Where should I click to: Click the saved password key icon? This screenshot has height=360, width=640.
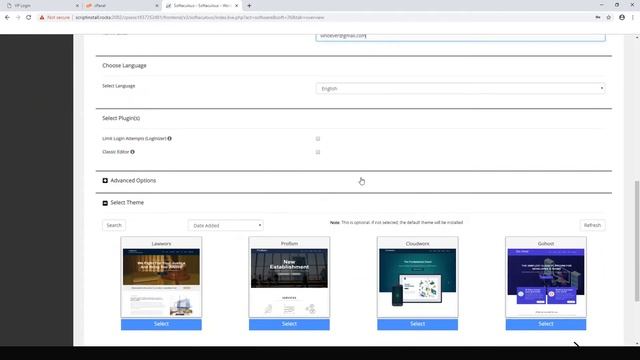(x=598, y=18)
